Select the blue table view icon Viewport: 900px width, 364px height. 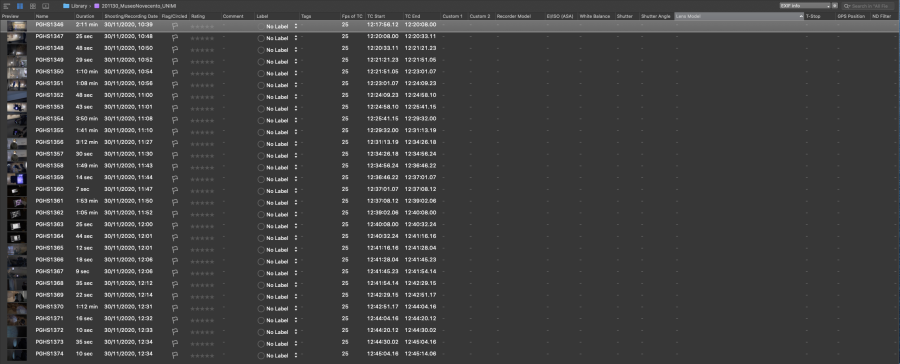[20, 6]
